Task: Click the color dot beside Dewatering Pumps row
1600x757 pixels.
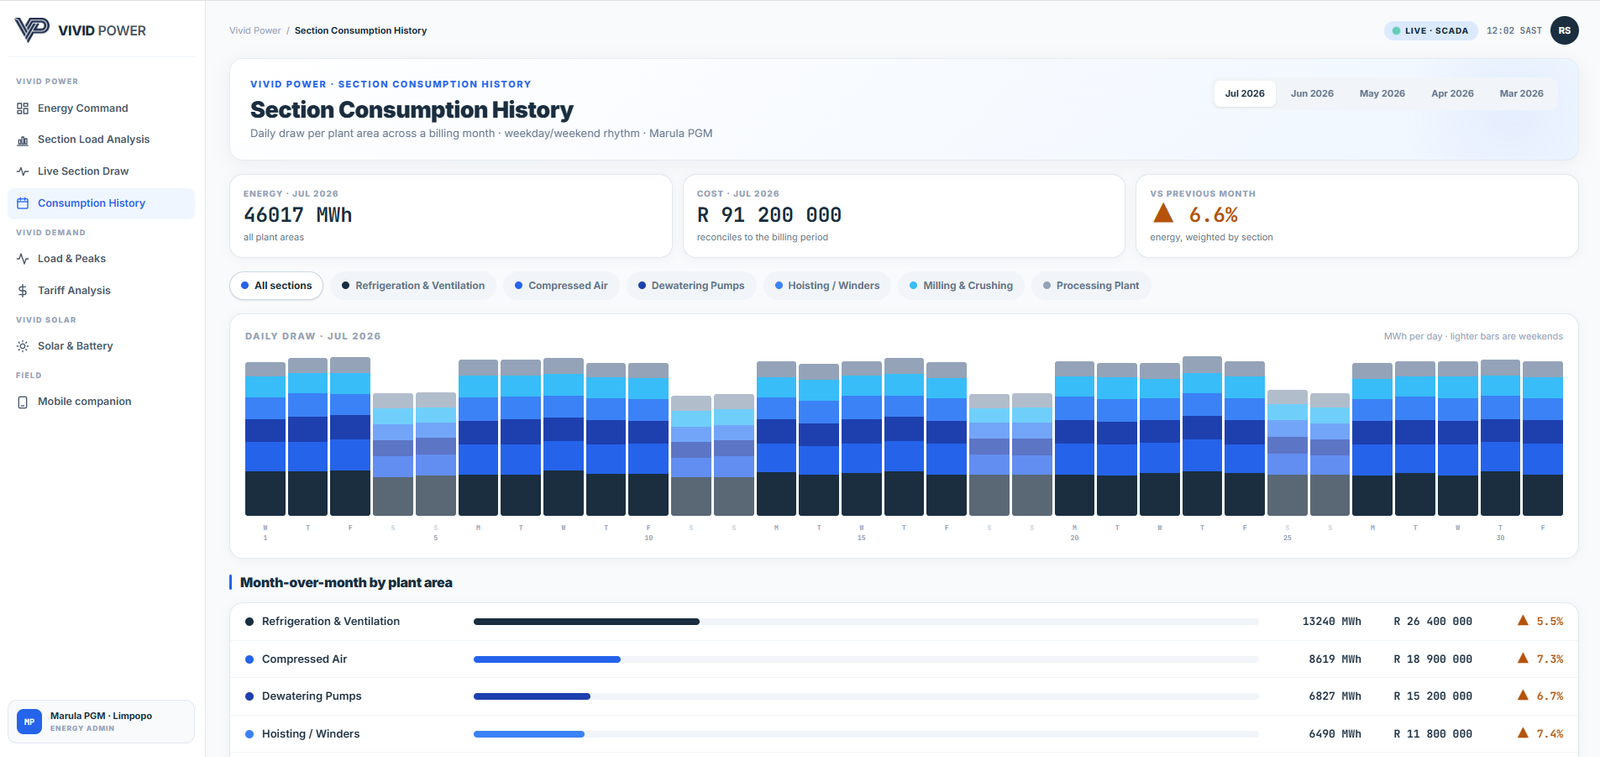Action: click(x=250, y=696)
